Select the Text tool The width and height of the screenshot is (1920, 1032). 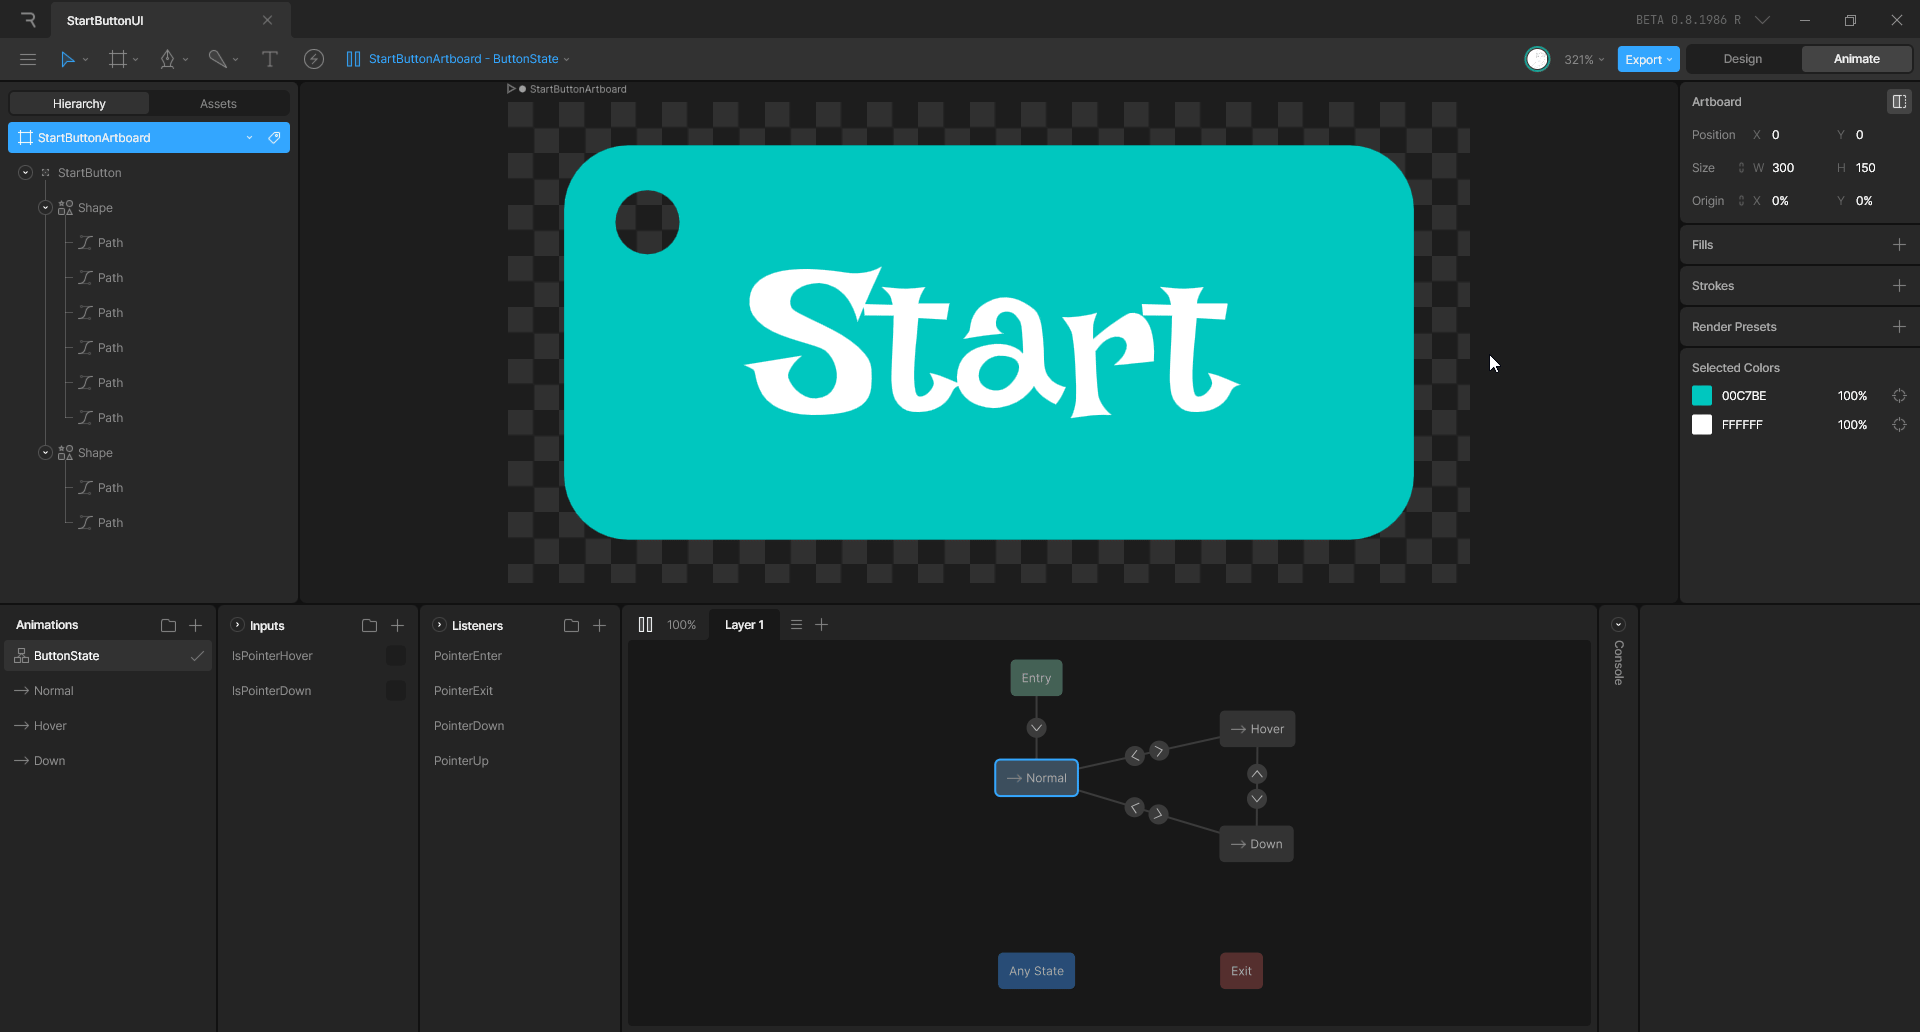(269, 59)
